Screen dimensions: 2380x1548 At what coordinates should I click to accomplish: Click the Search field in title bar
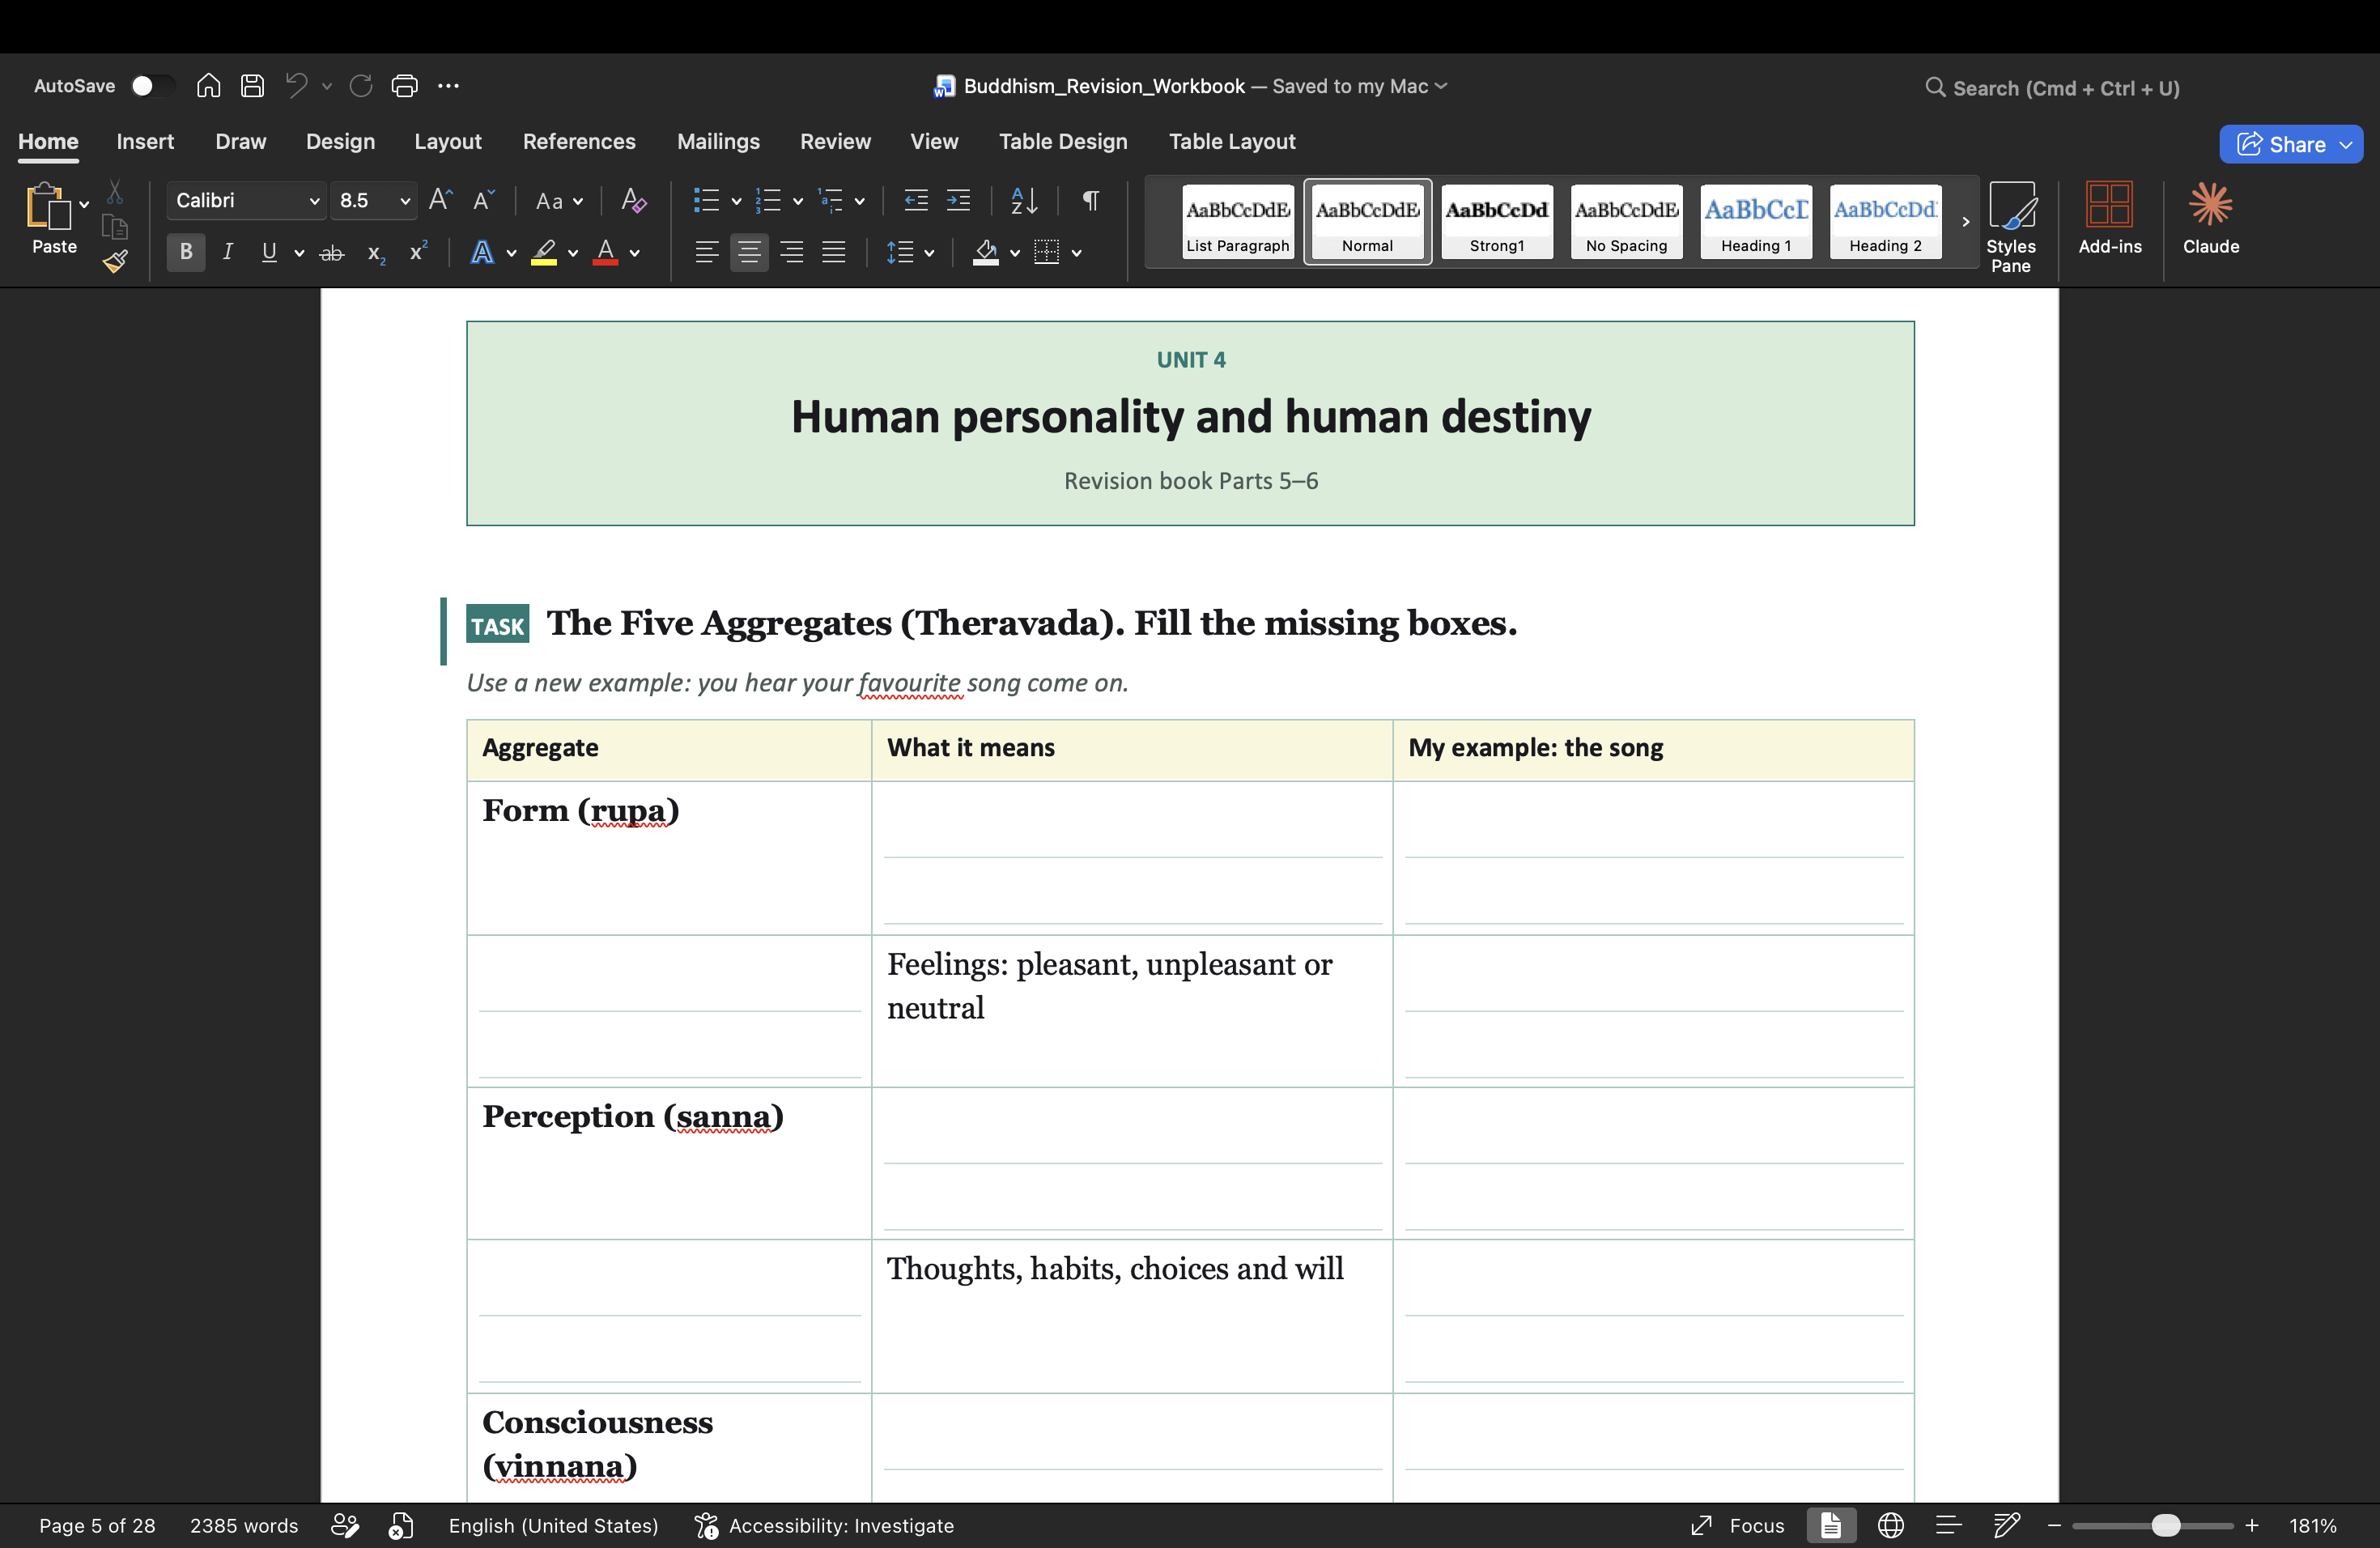[x=2053, y=88]
